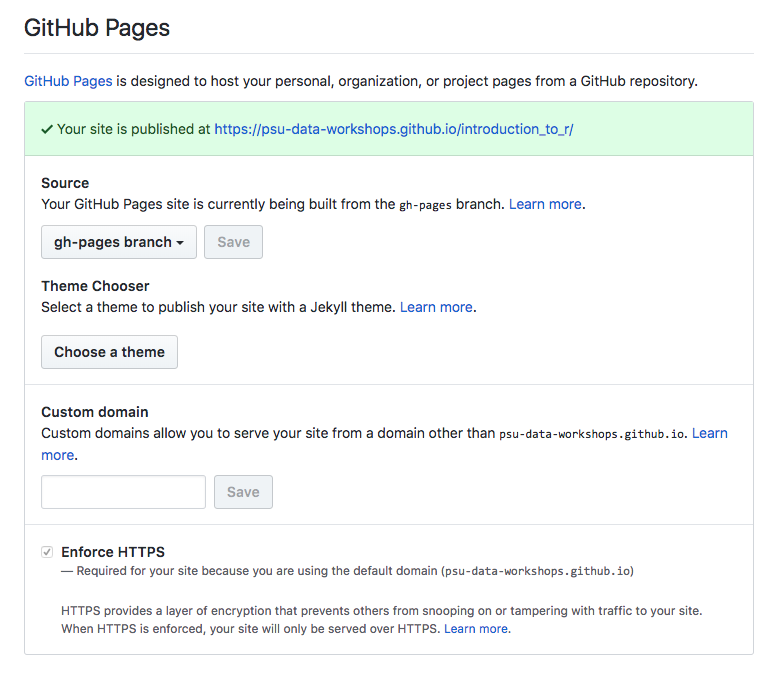Click the custom domain text field
Viewport: 772px width, 683px height.
click(x=123, y=492)
